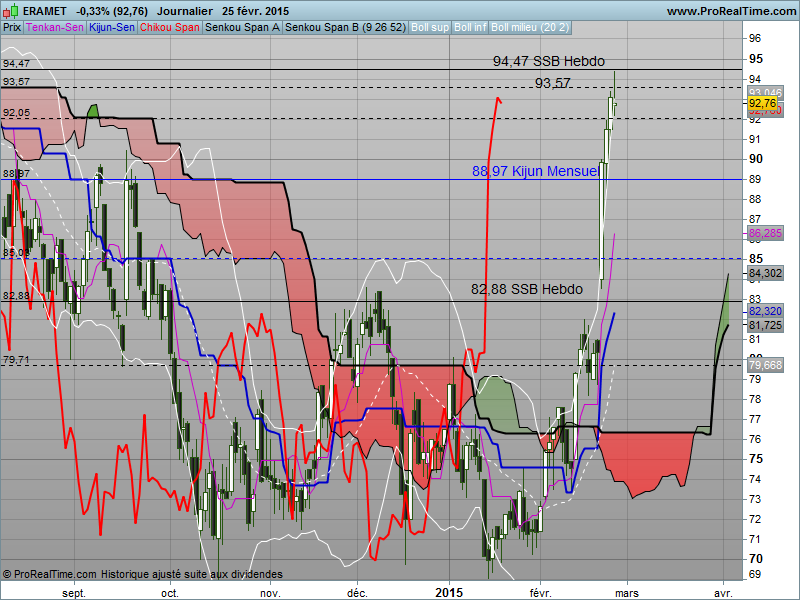Click the 81,725 price tag
The height and width of the screenshot is (600, 800).
tap(765, 325)
